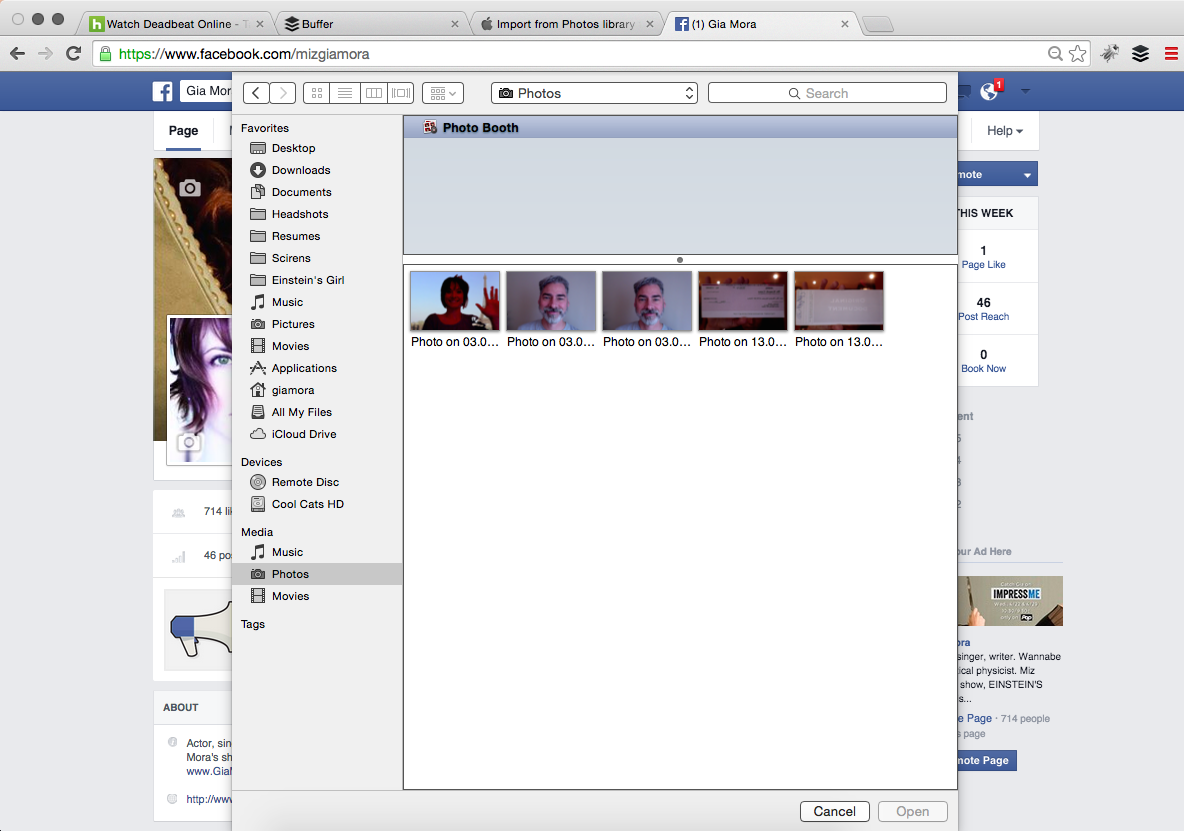Select the Page tab on Facebook
This screenshot has width=1184, height=831.
coord(183,131)
